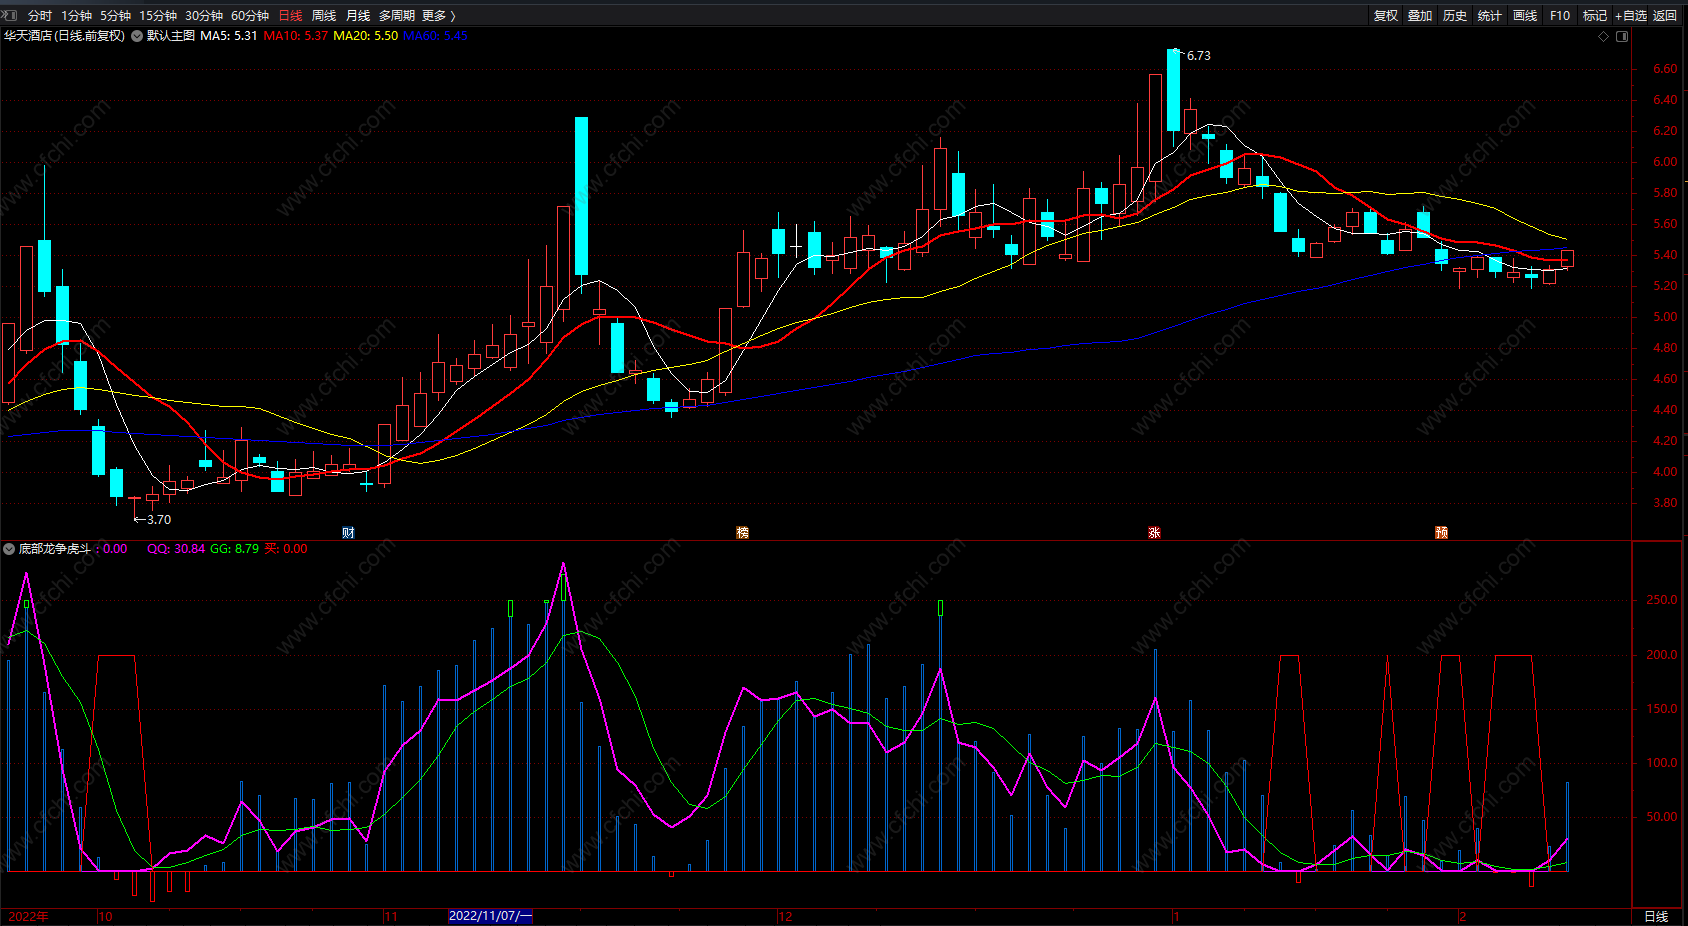Viewport: 1688px width, 926px height.
Task: Click the top-left panel collapse icon
Action: coord(10,15)
